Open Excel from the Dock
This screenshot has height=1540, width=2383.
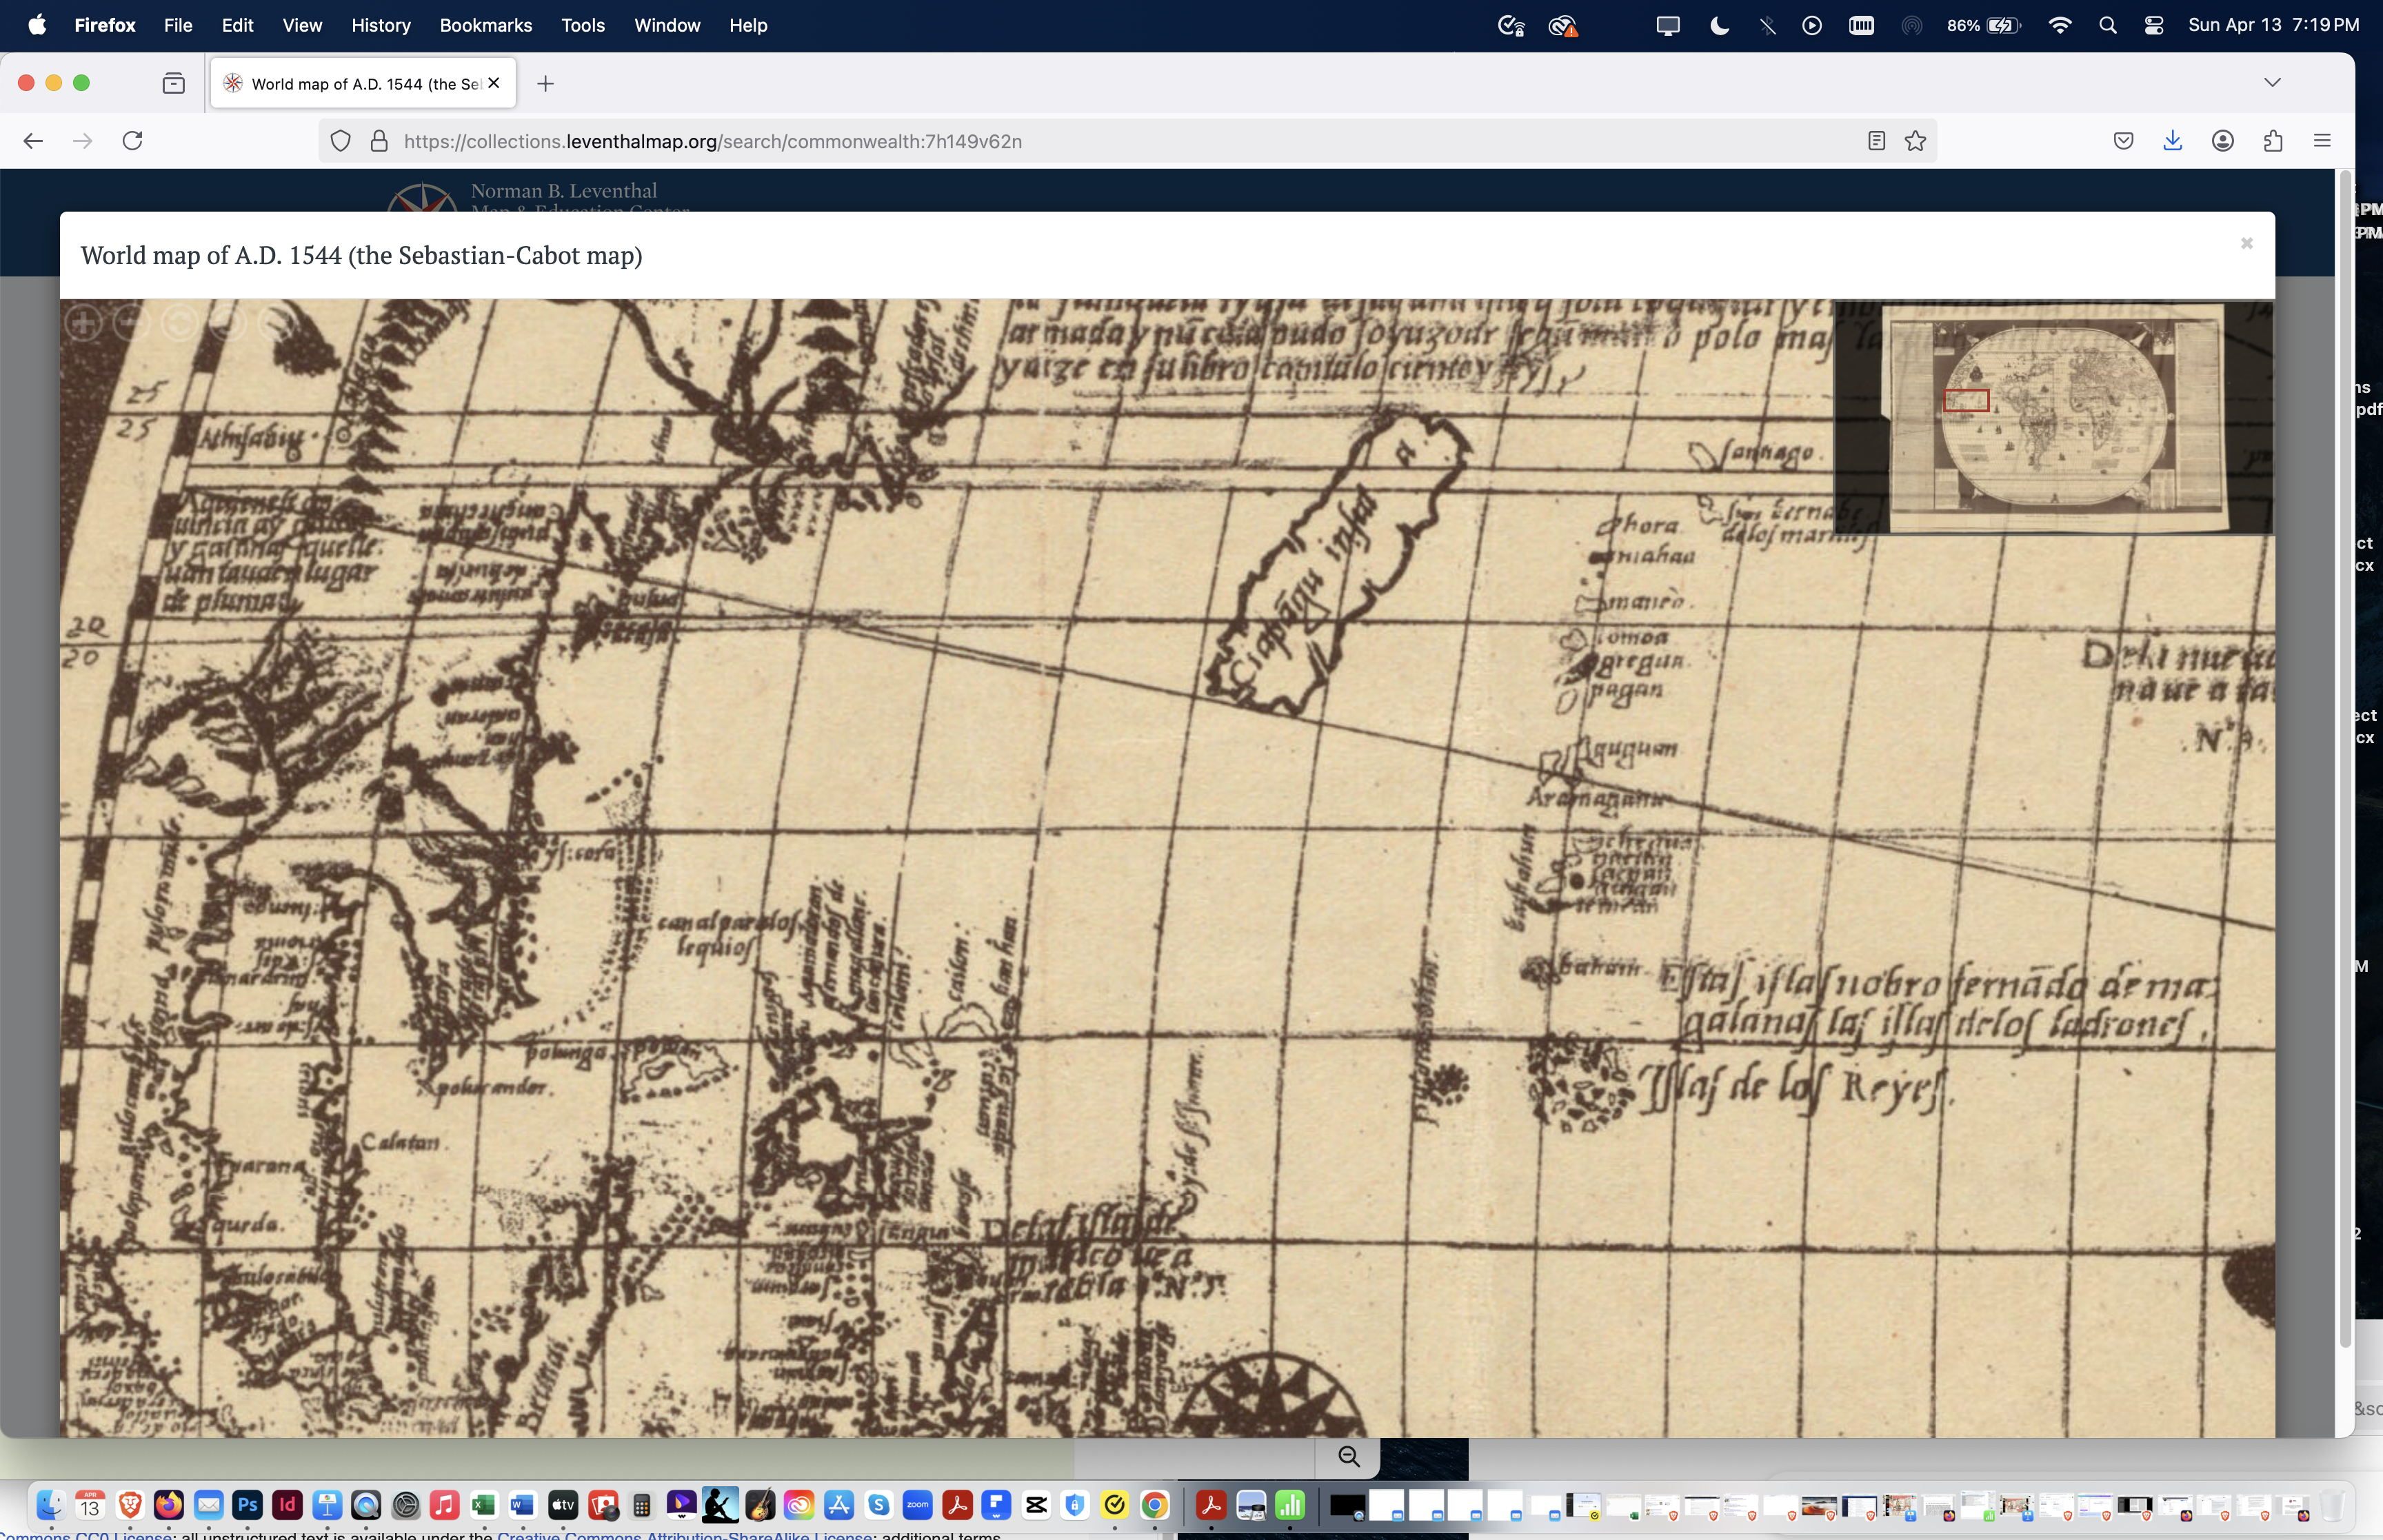pyautogui.click(x=484, y=1504)
